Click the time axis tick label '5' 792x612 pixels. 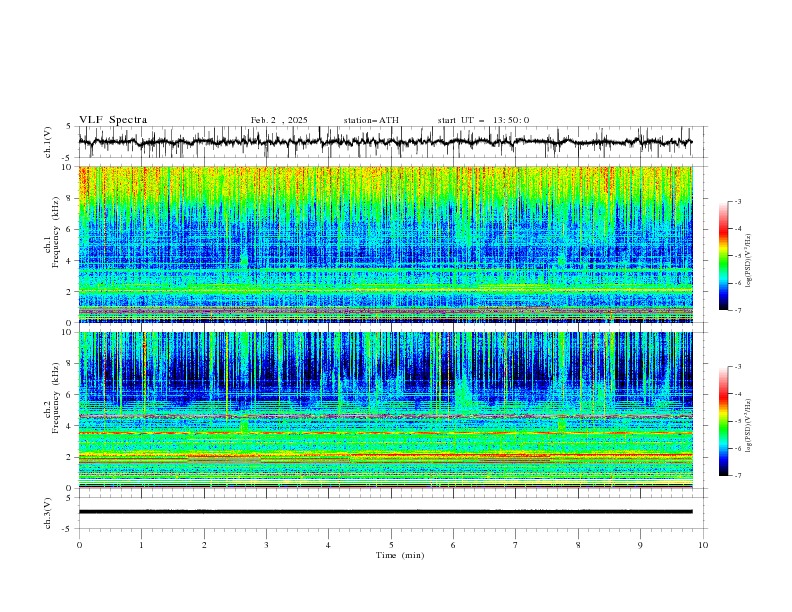[391, 545]
